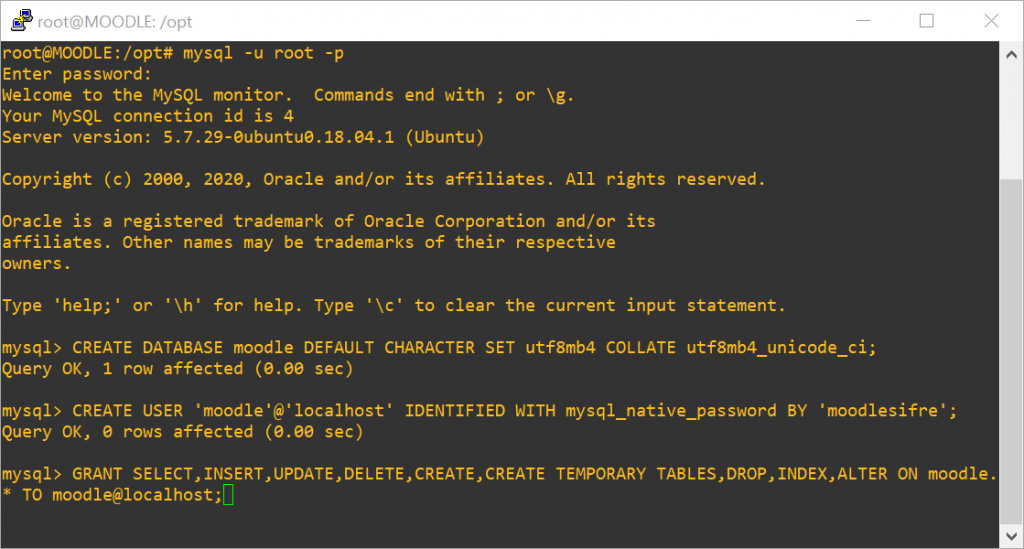This screenshot has height=549, width=1024.
Task: Click 'TO moodle@localhost;' text
Action: tap(123, 495)
